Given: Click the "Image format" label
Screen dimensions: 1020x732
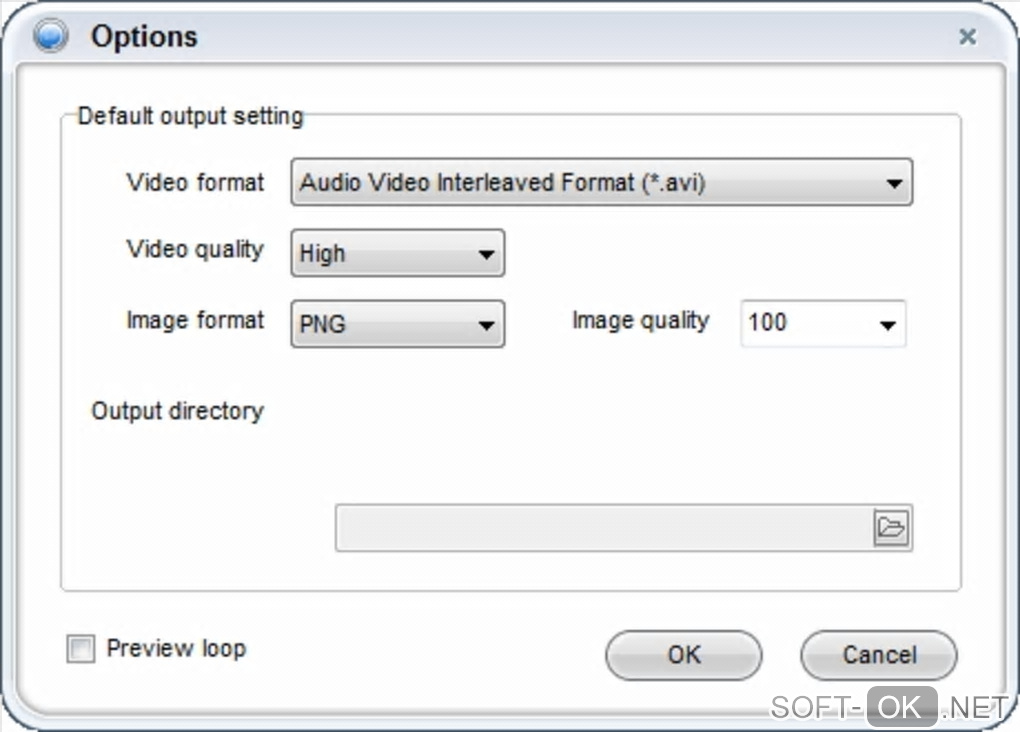Looking at the screenshot, I should click(x=195, y=320).
